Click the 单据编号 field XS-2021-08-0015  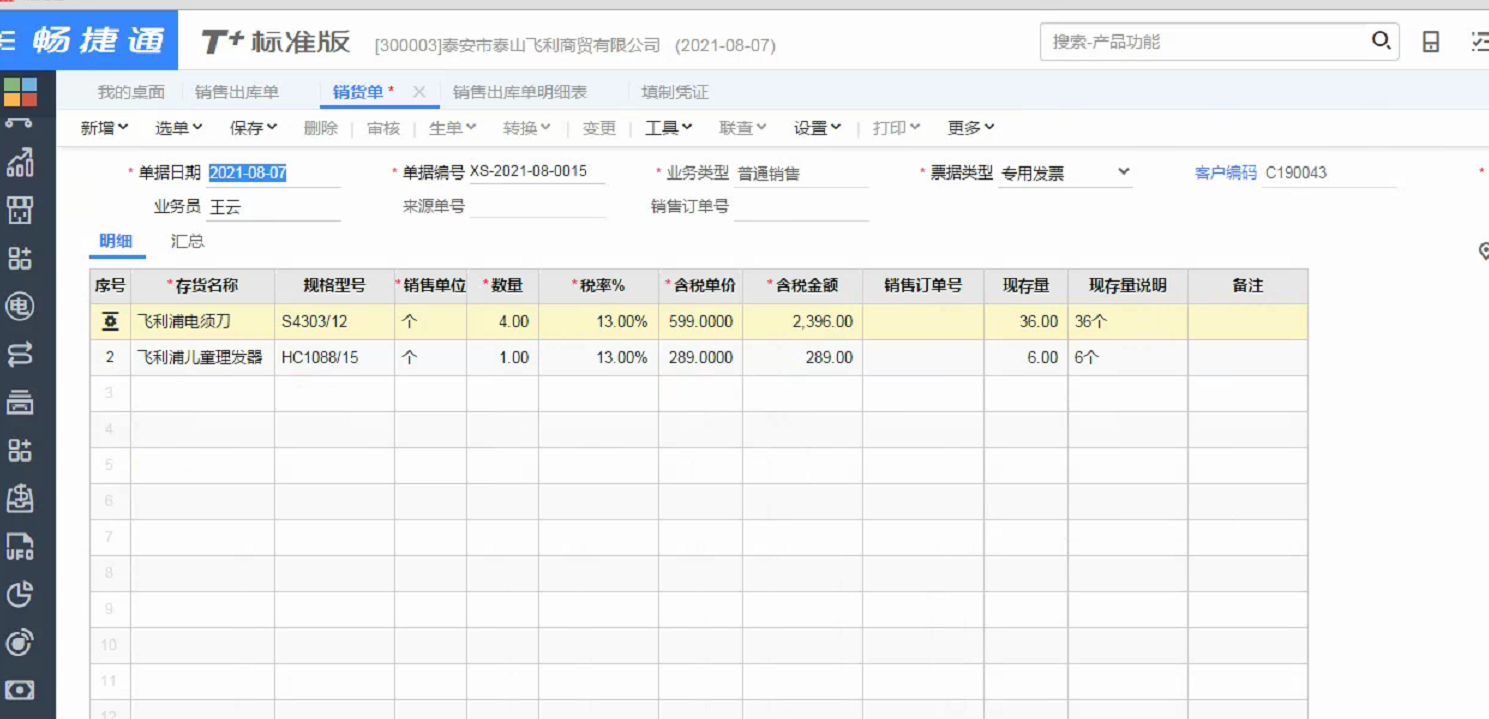[537, 172]
